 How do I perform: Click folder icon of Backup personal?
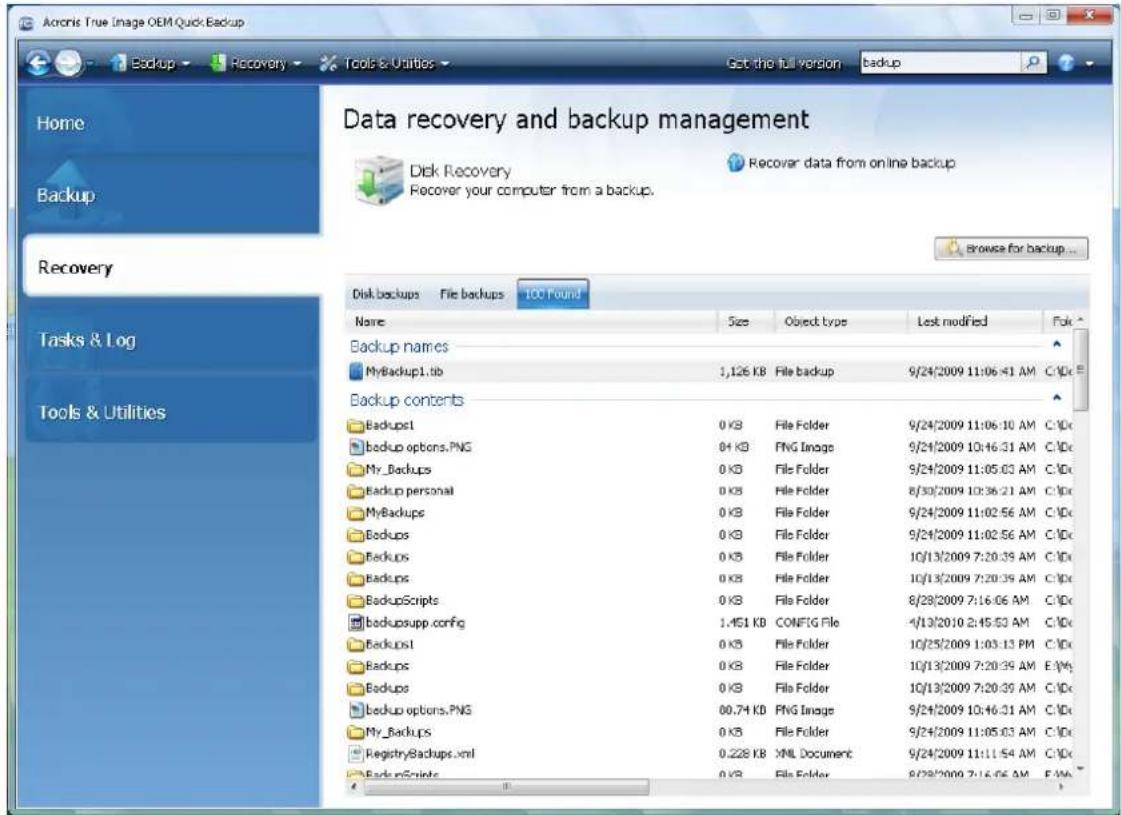(355, 492)
